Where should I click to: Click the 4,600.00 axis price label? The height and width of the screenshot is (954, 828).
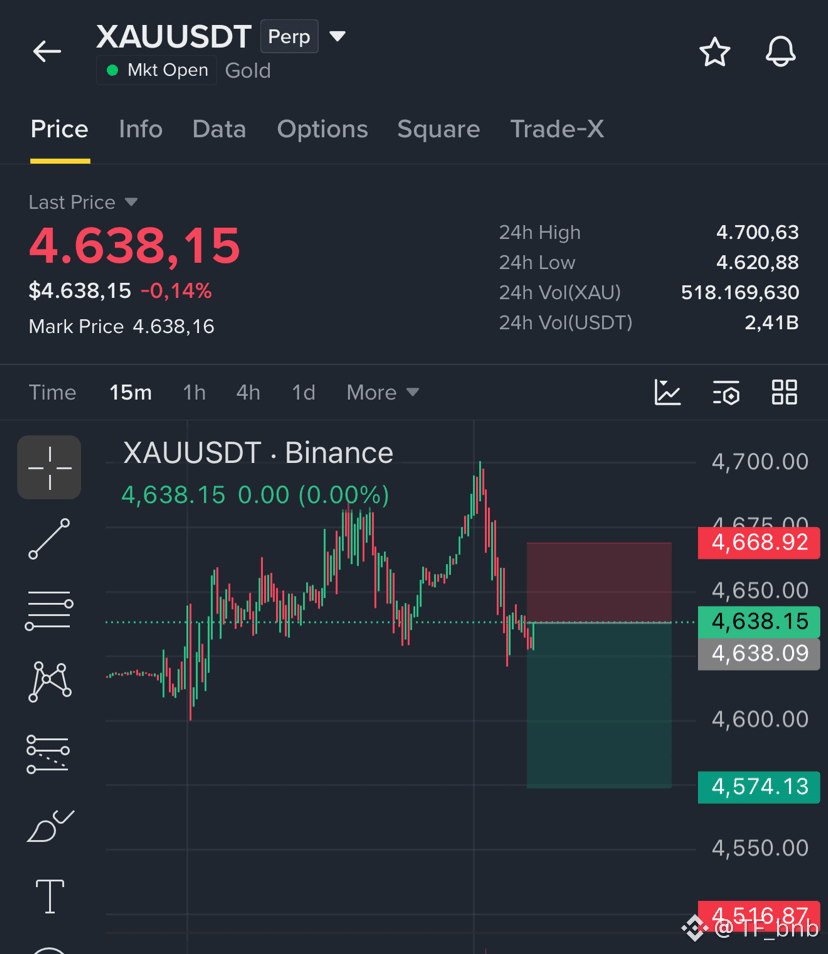[760, 719]
